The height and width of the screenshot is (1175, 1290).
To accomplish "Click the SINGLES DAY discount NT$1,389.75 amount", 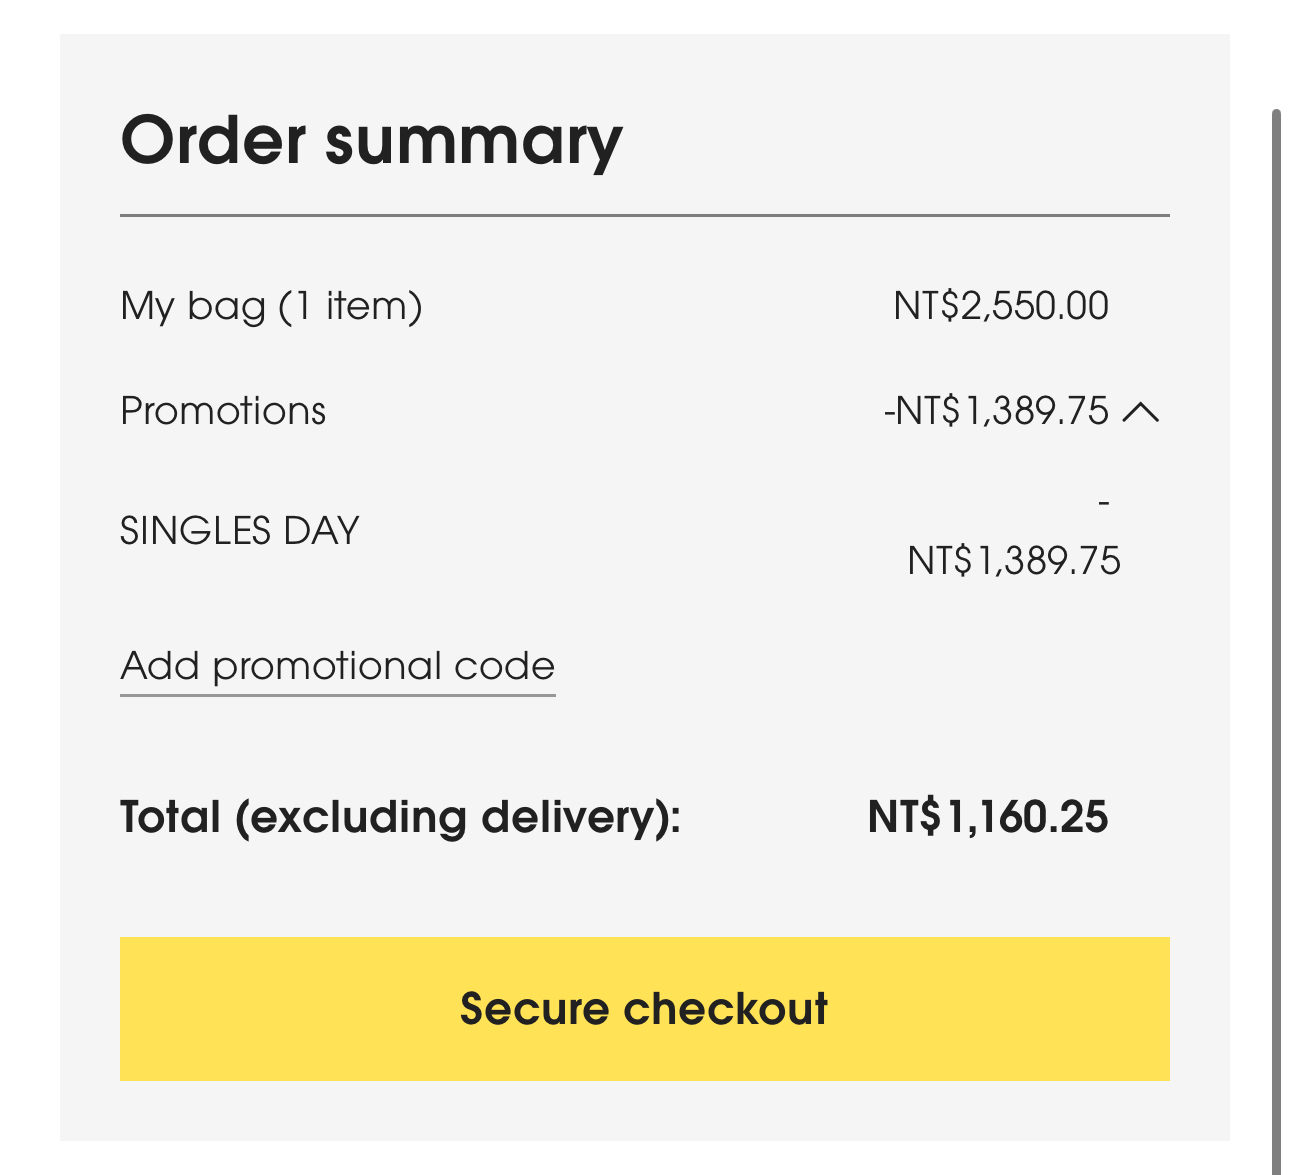I will click(1014, 561).
